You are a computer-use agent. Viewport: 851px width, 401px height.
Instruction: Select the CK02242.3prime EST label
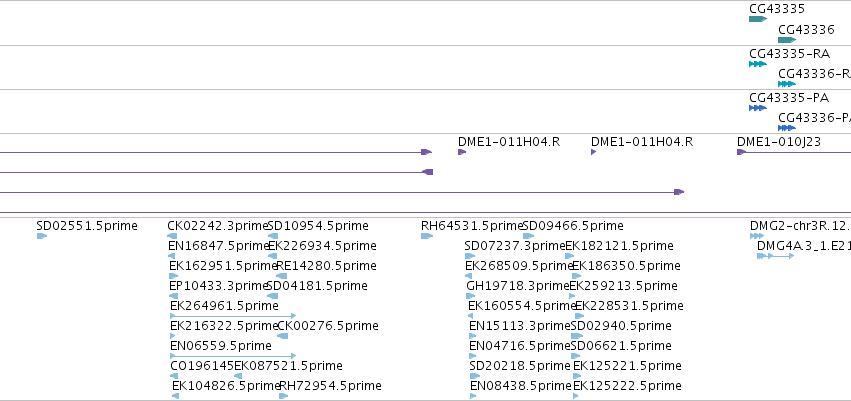(218, 226)
